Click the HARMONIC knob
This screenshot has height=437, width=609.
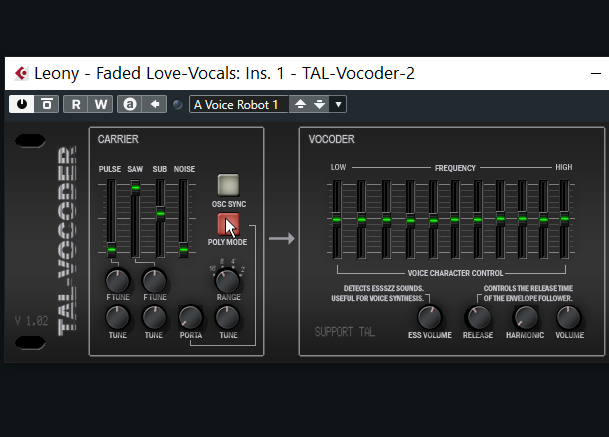pos(525,317)
